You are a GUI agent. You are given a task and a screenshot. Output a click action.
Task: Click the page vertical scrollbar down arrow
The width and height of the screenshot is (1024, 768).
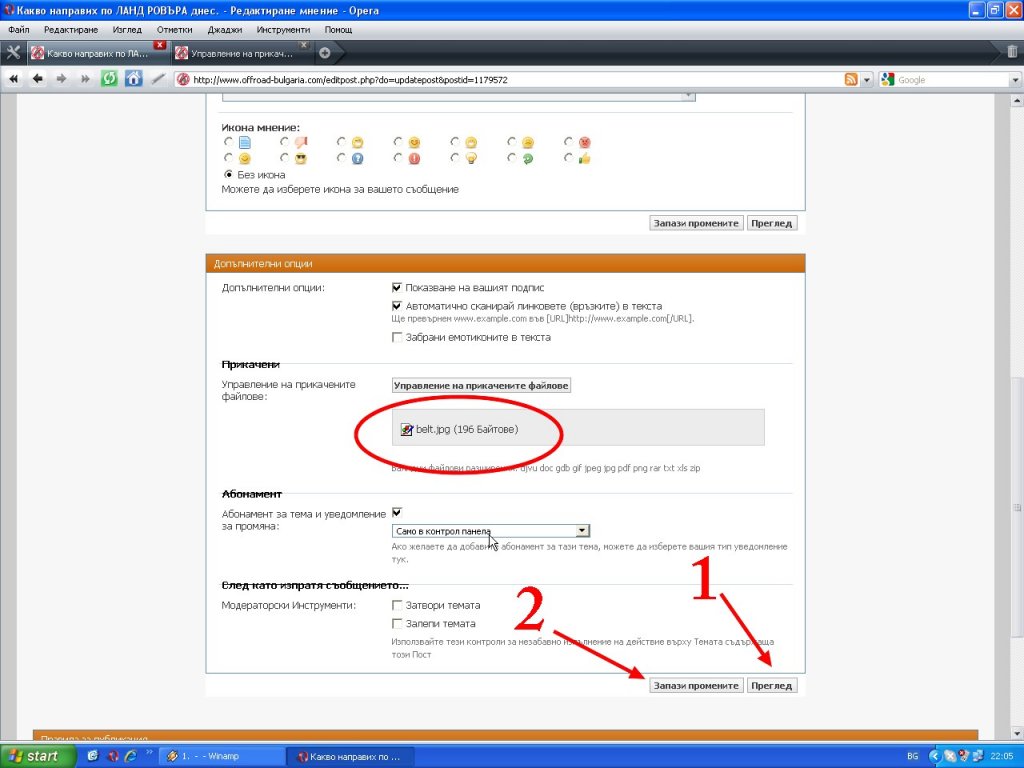click(x=1017, y=733)
